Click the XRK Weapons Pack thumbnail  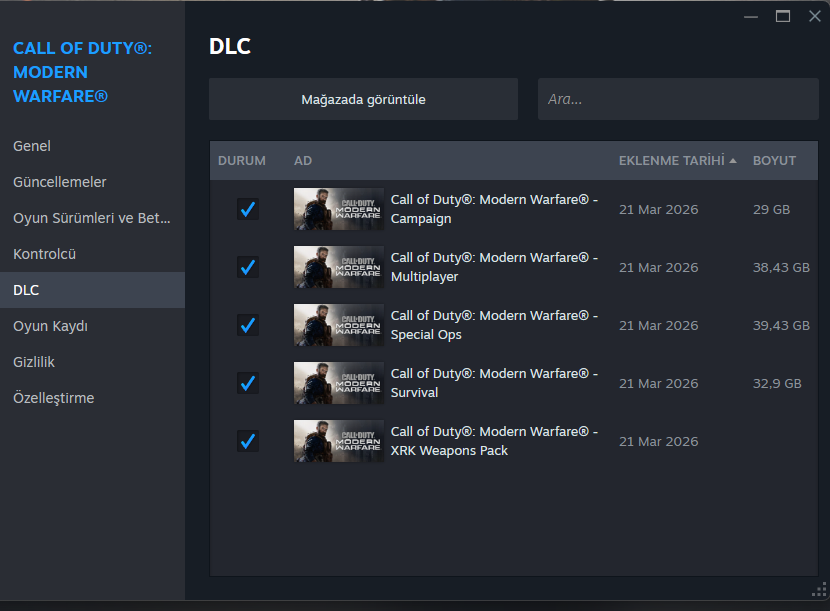339,441
